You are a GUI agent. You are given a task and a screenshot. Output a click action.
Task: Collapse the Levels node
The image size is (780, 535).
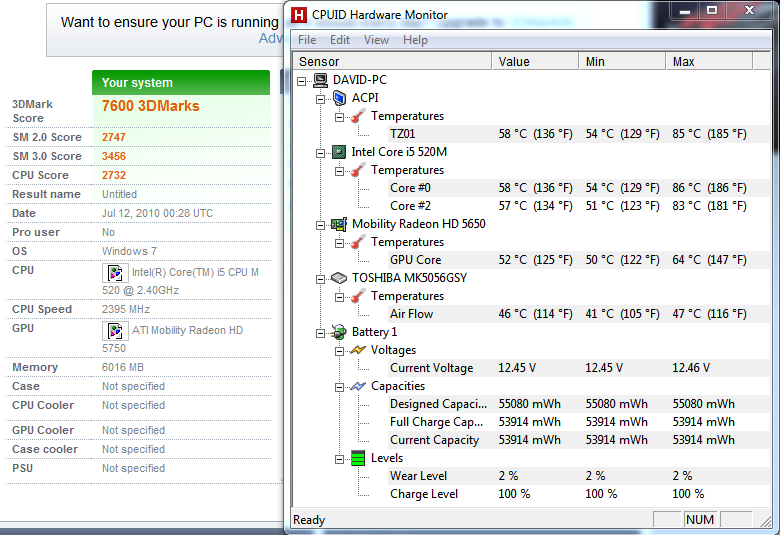(339, 459)
